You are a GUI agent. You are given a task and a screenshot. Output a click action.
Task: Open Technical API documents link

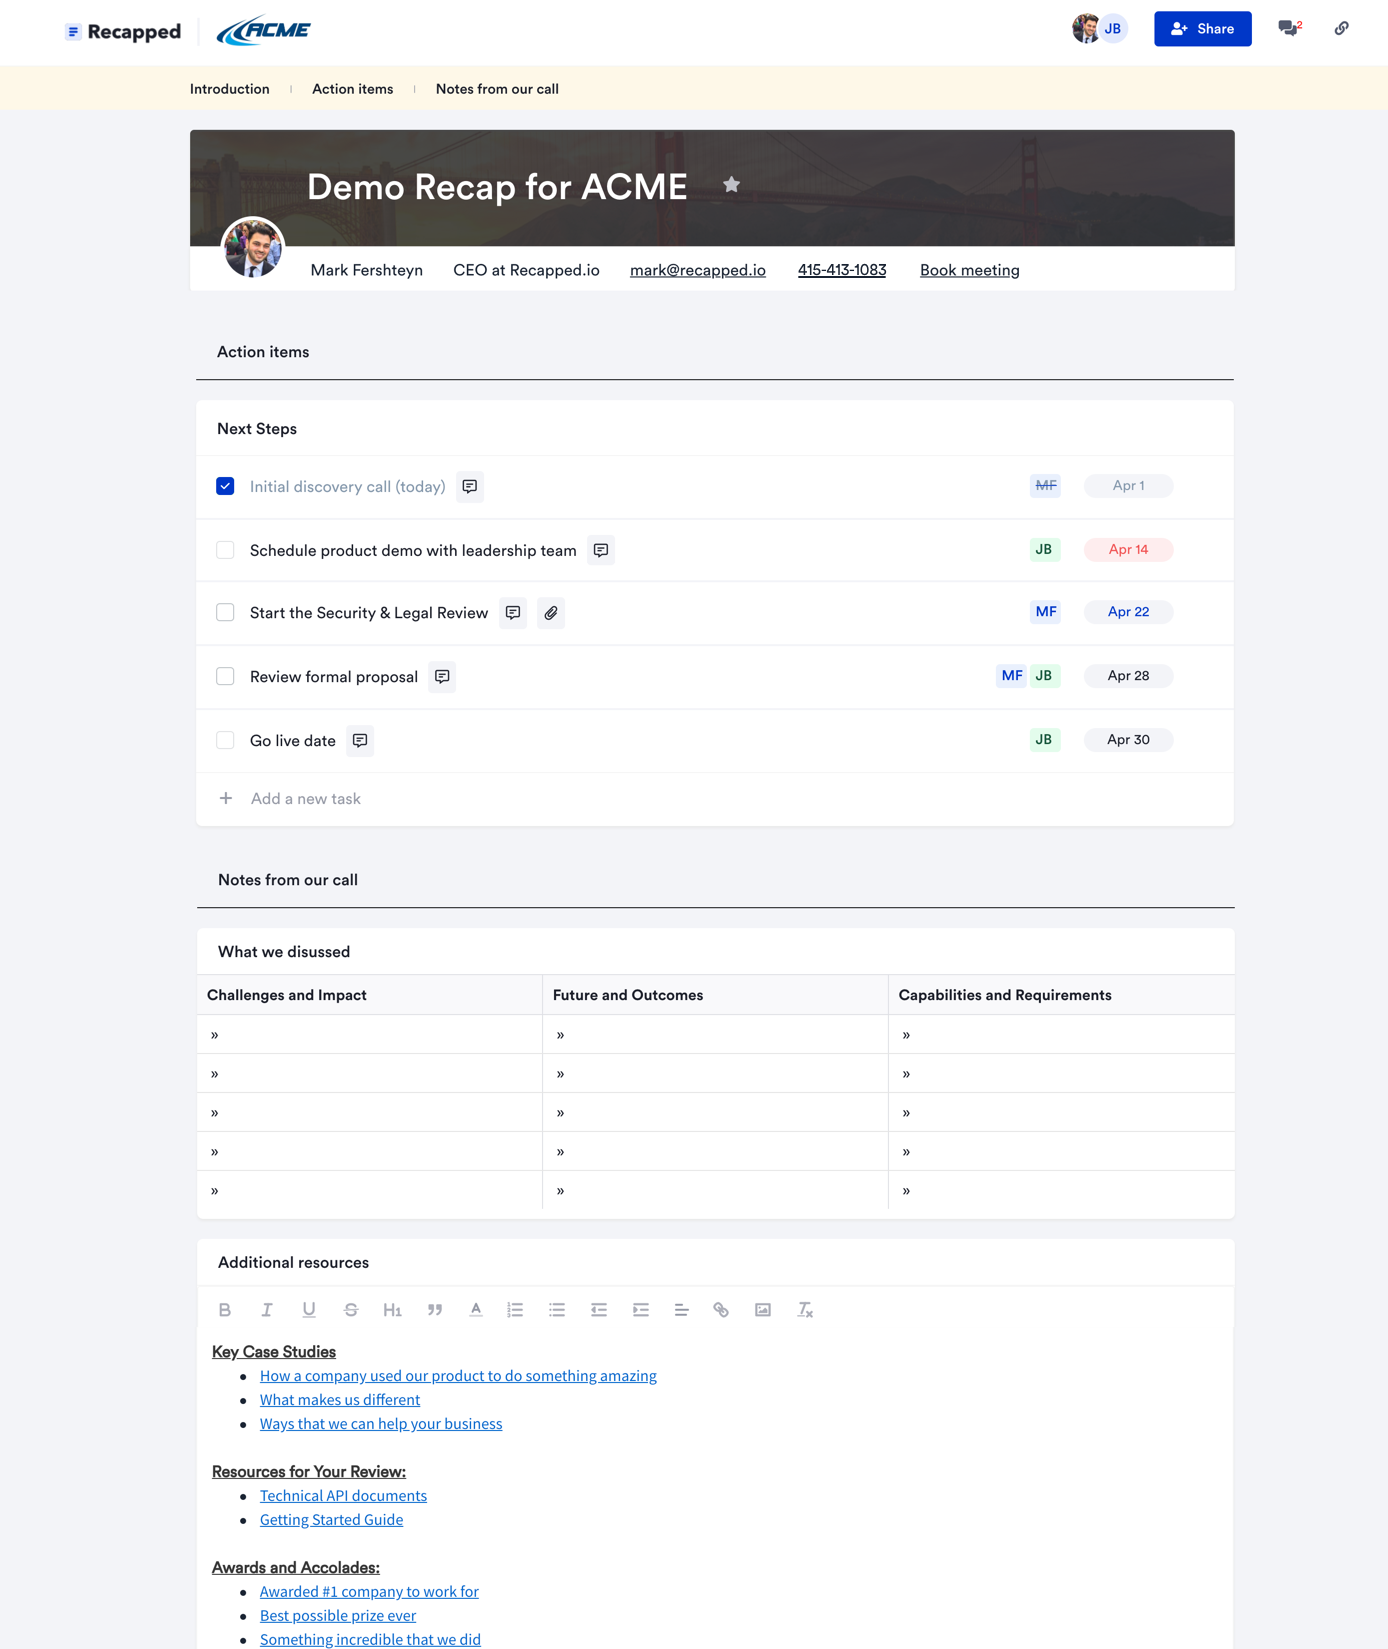coord(343,1496)
